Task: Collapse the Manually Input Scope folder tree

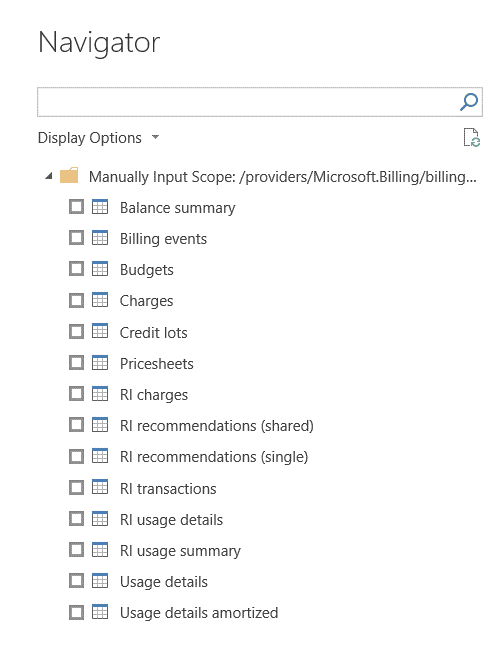Action: click(49, 176)
